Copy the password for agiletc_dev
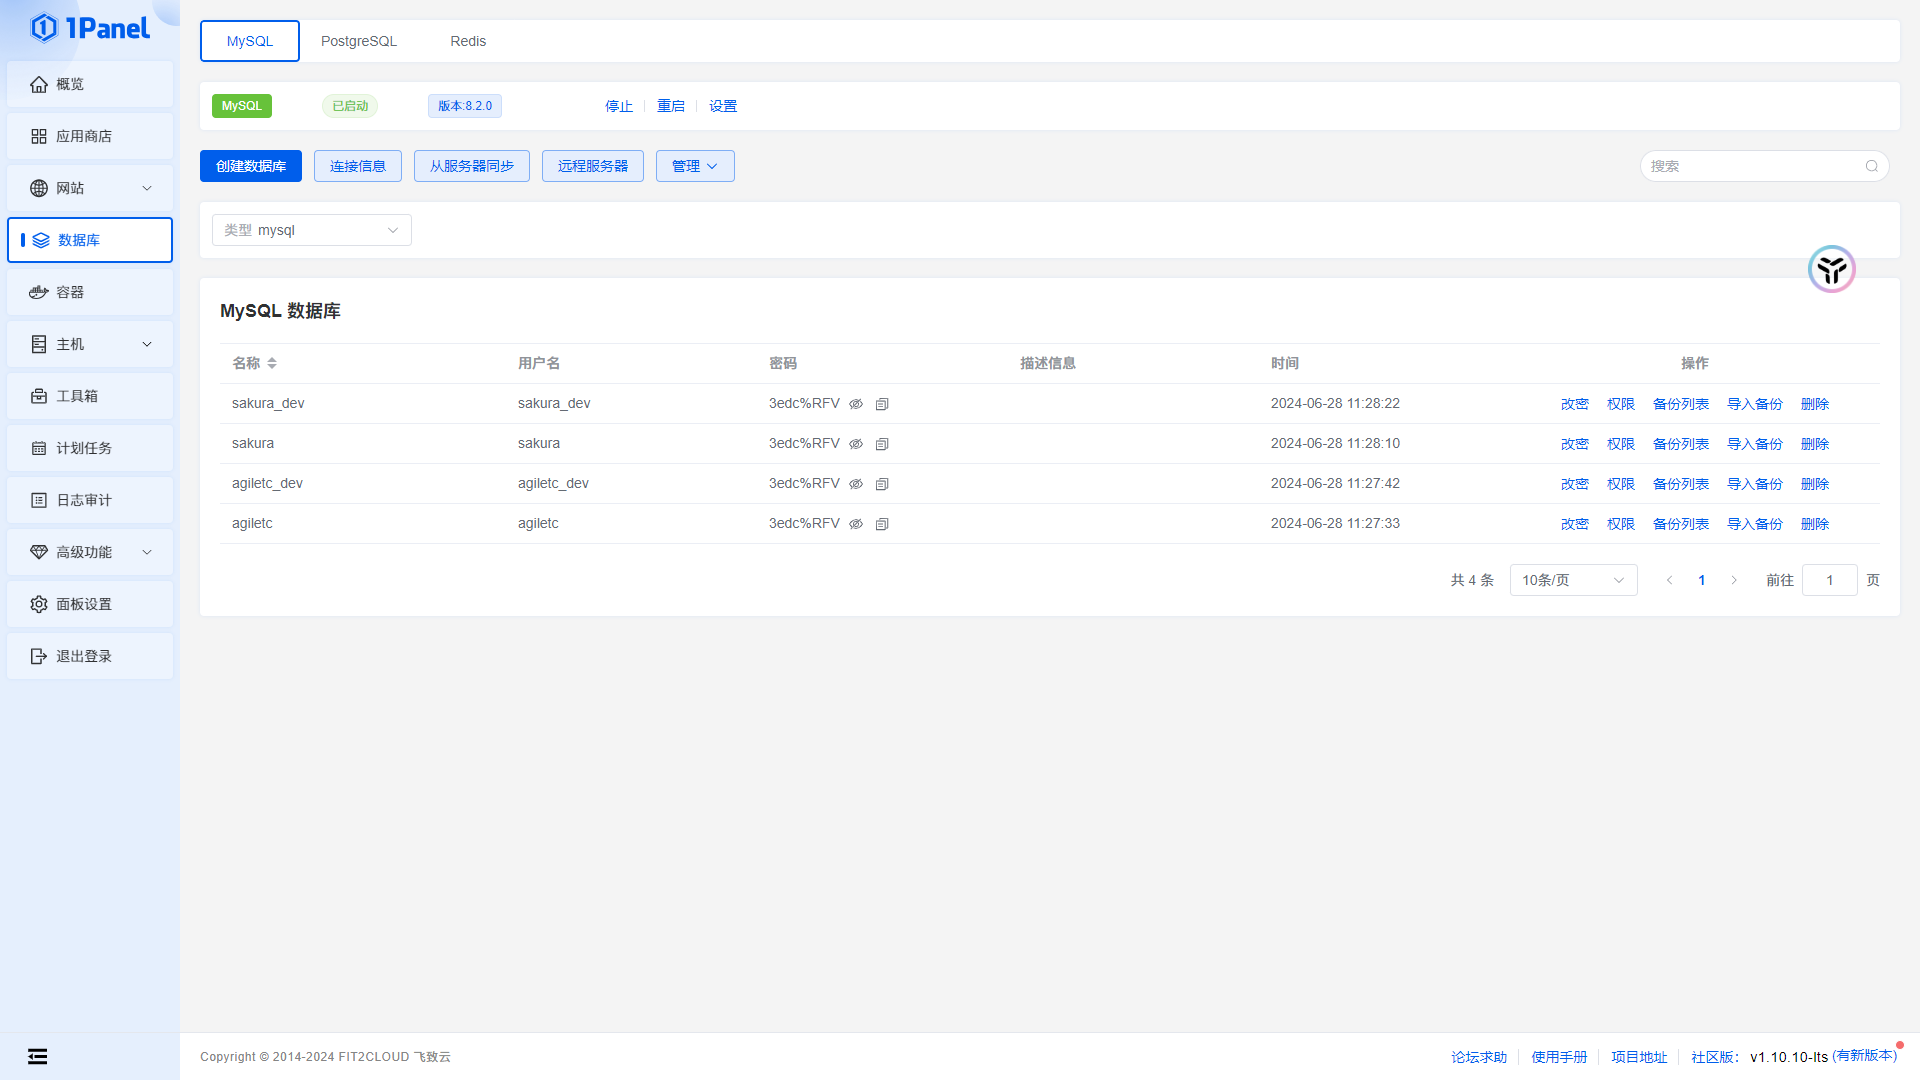Viewport: 1920px width, 1080px height. pos(882,484)
